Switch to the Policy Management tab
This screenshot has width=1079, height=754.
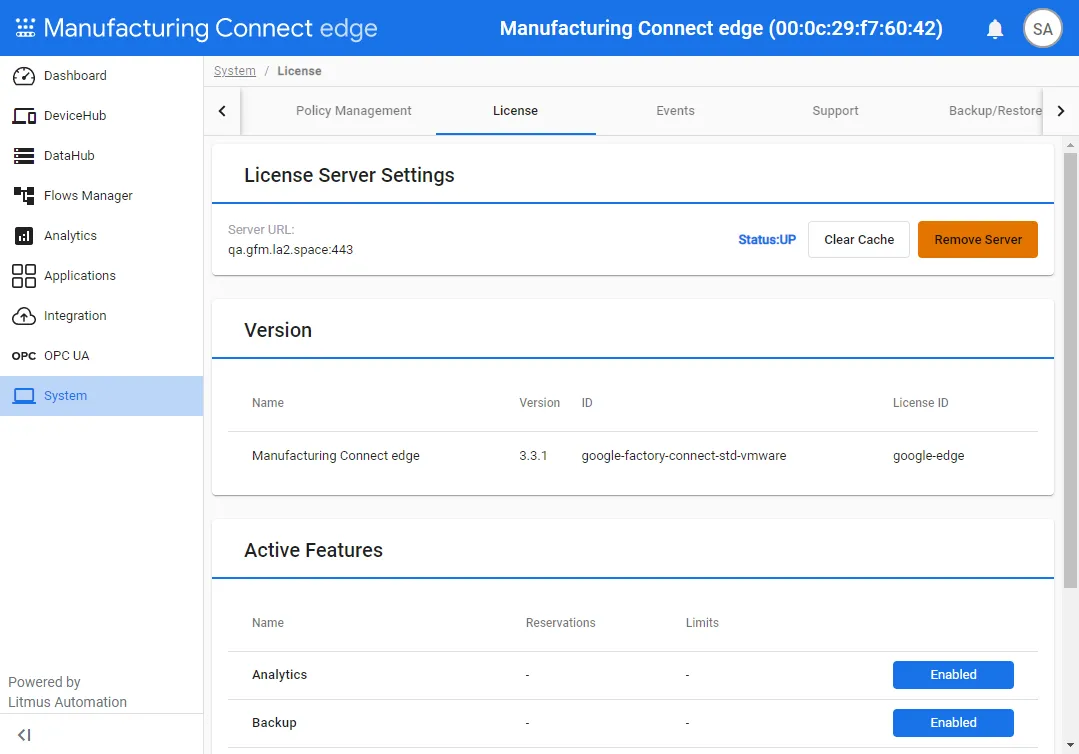point(354,111)
